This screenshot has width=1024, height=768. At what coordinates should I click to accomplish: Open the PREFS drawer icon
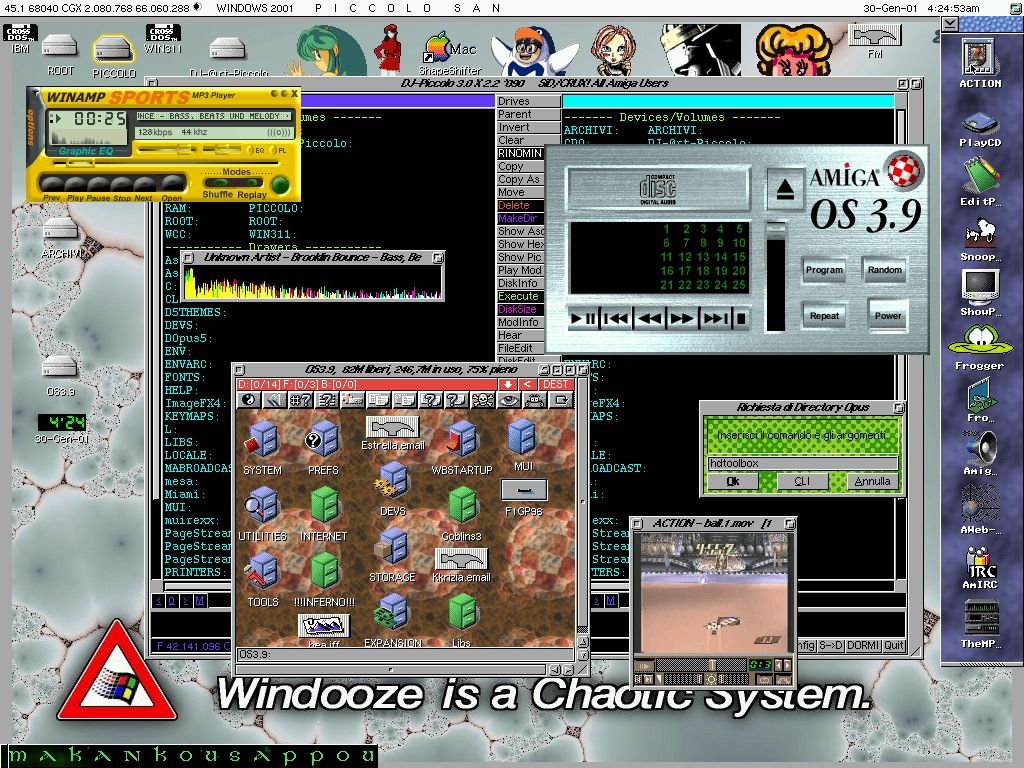pos(323,441)
